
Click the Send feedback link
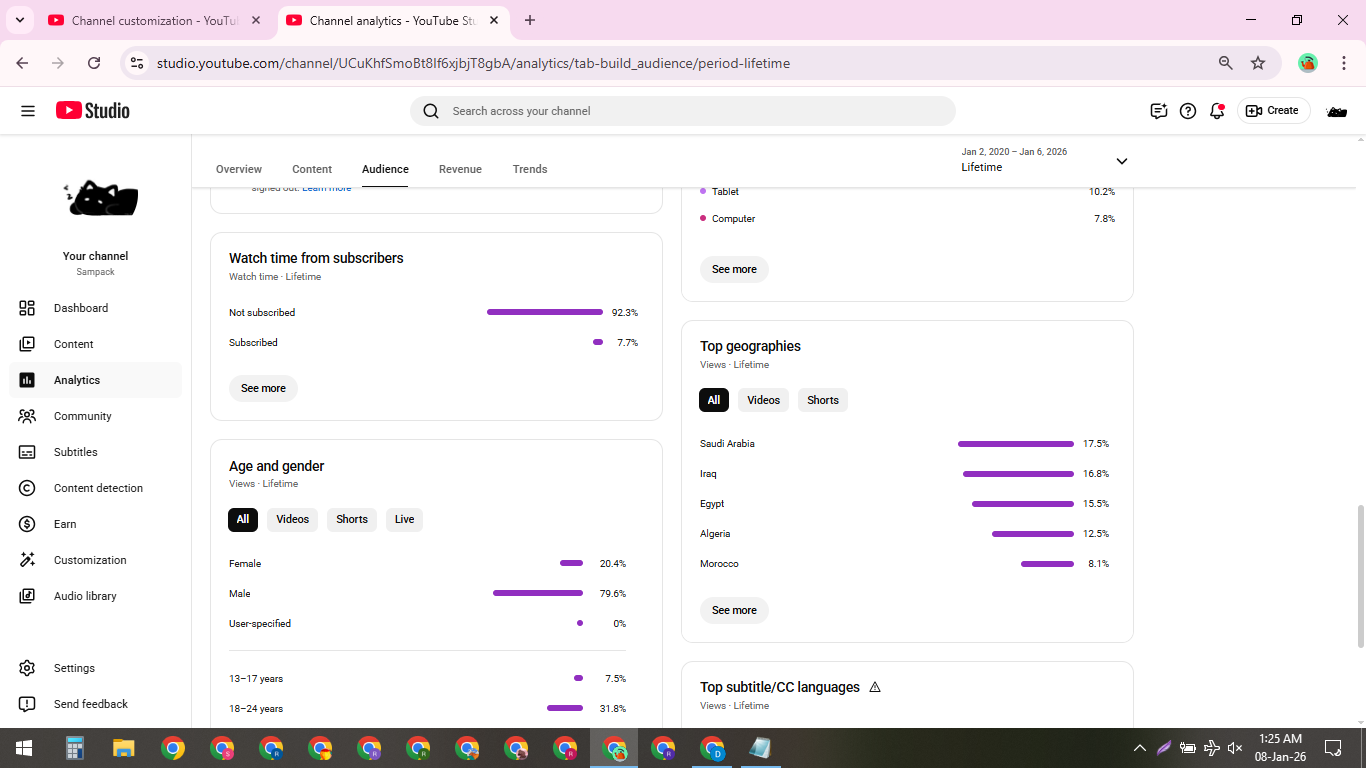(90, 704)
